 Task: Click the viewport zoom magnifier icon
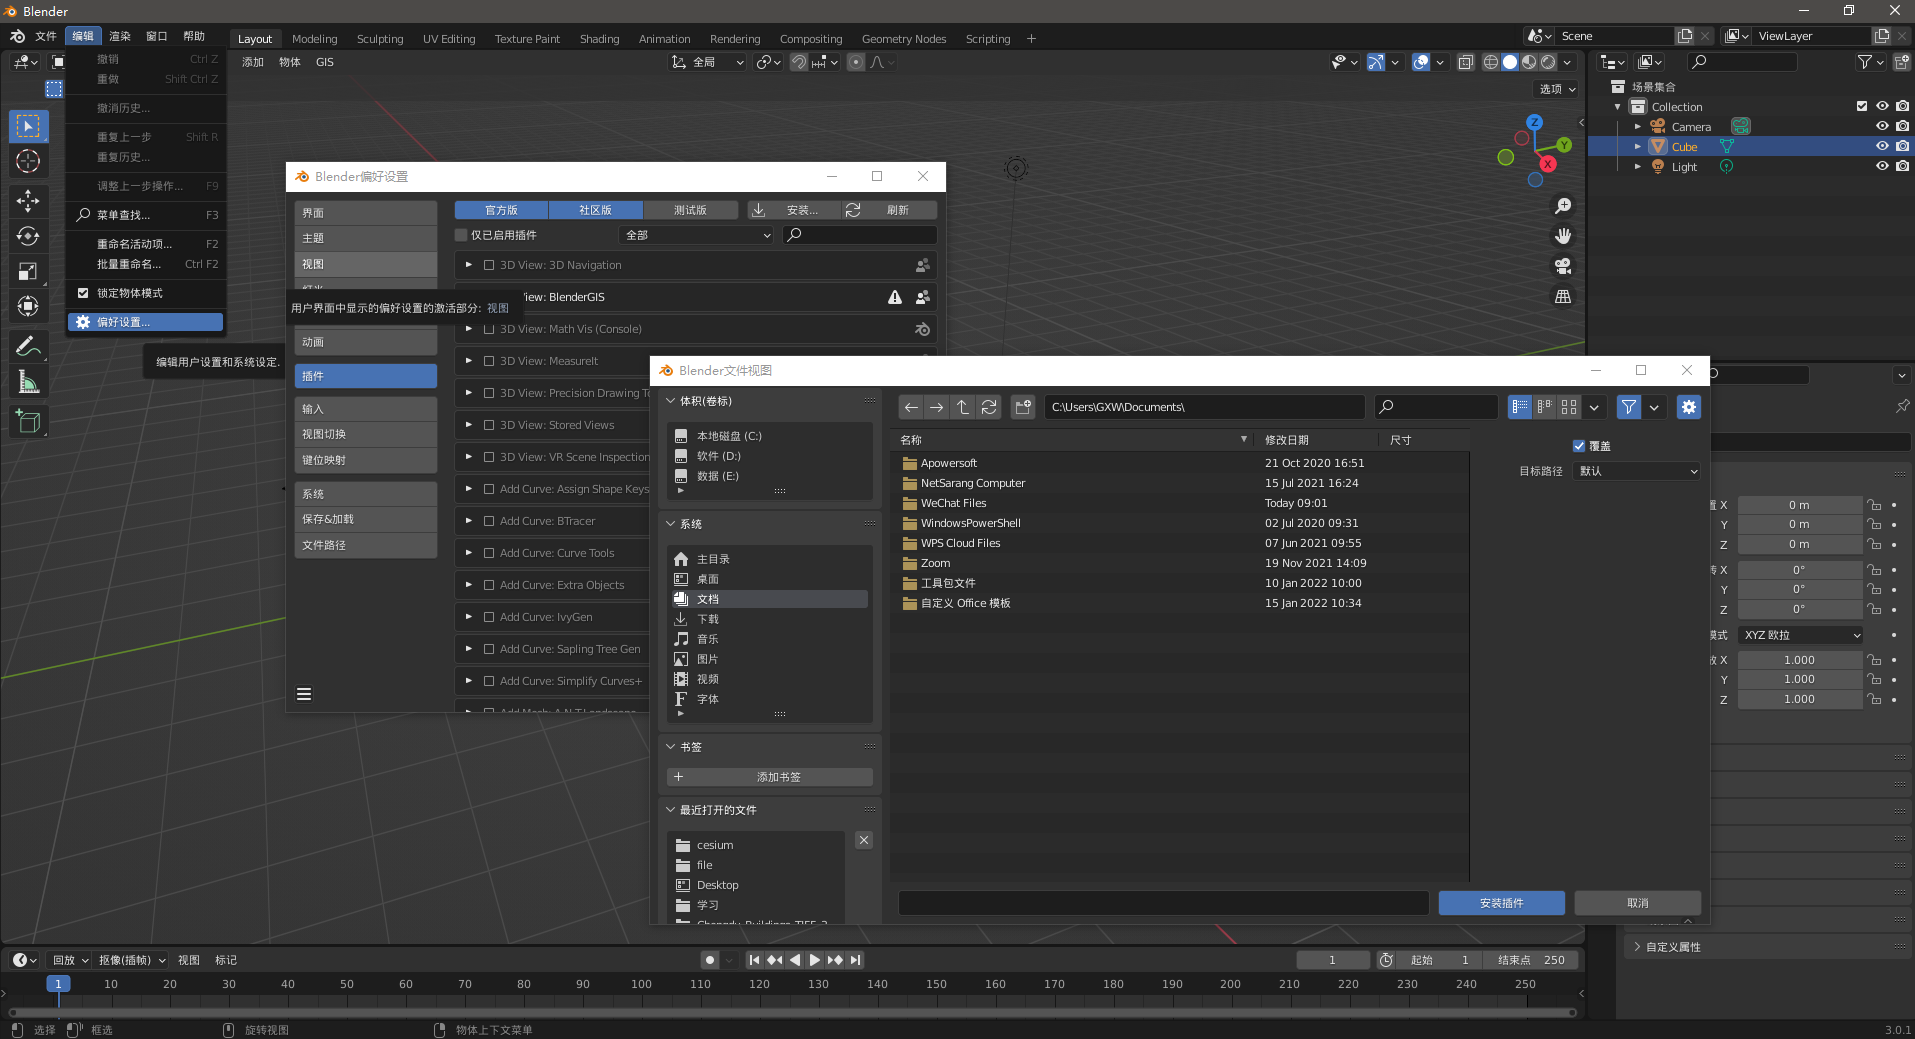pos(1563,206)
